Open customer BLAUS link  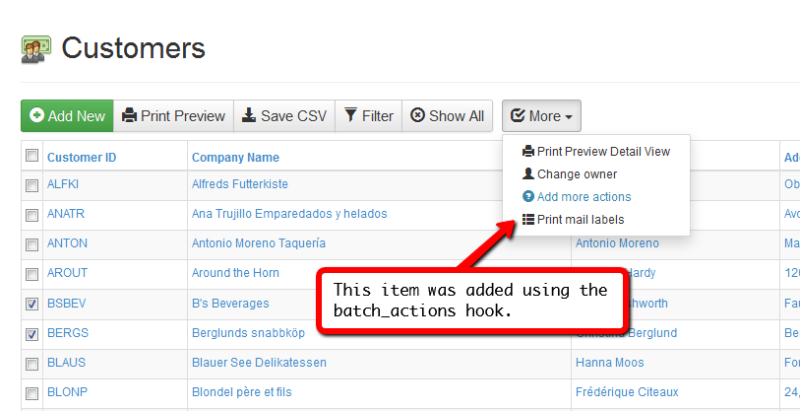click(x=66, y=363)
